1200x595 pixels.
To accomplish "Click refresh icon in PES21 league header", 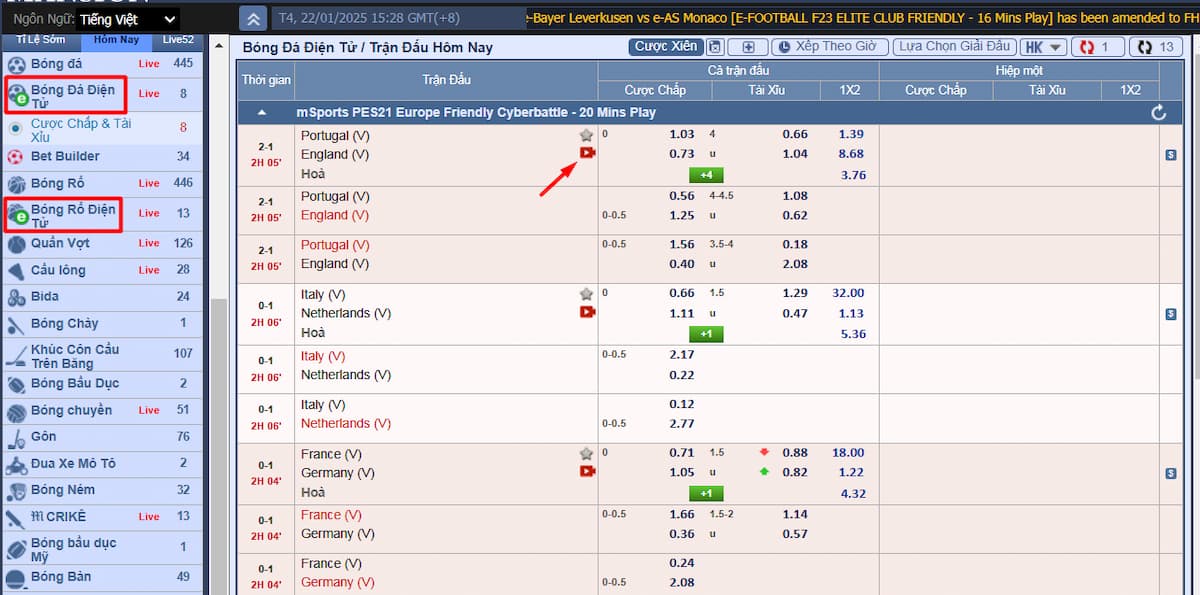I will [x=1159, y=113].
